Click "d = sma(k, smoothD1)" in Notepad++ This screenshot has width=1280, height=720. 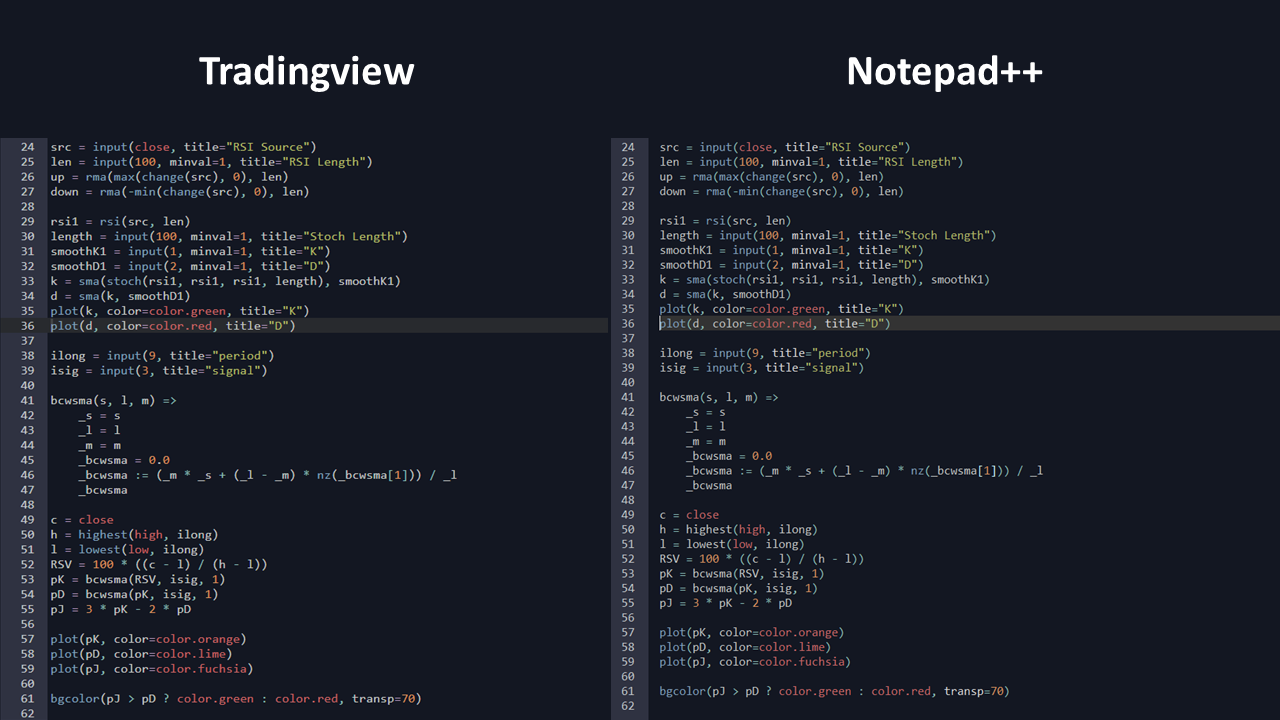pos(725,294)
